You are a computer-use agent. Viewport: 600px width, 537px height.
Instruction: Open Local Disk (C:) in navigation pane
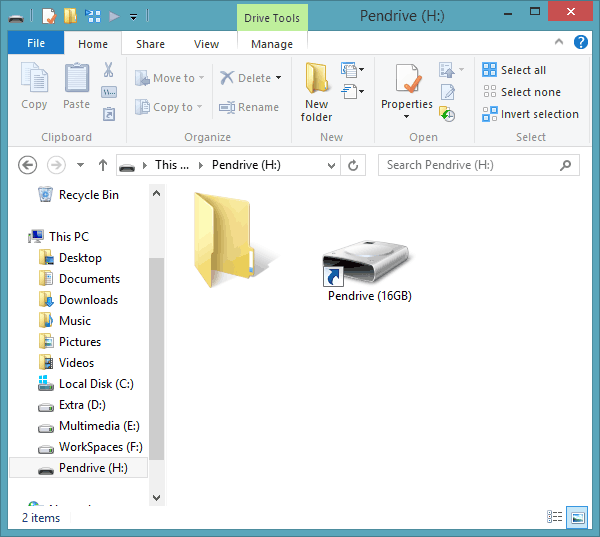[x=86, y=384]
